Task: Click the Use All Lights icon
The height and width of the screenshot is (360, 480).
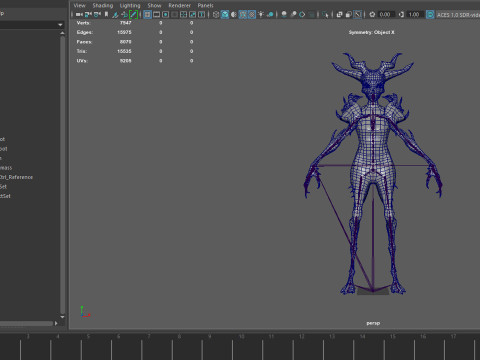Action: point(261,14)
